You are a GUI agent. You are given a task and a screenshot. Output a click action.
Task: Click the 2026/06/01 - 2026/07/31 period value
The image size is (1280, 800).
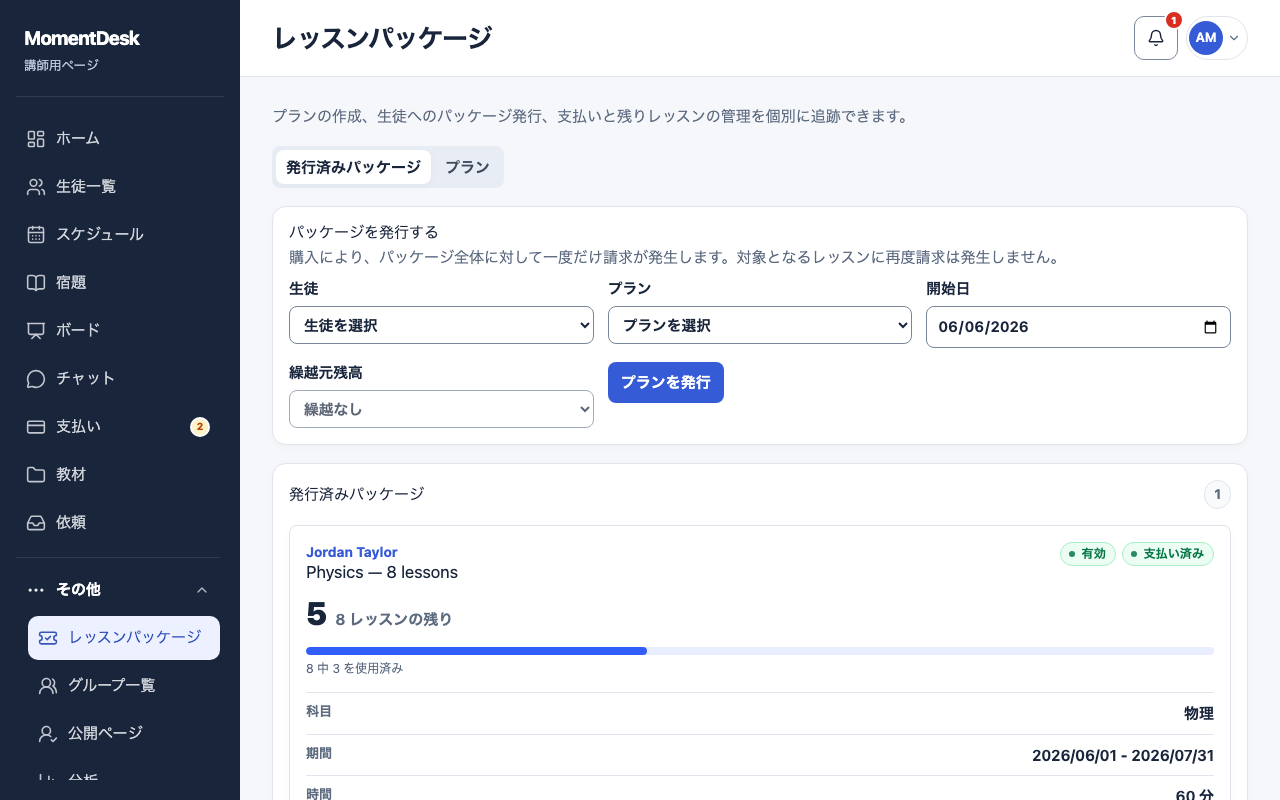click(1123, 755)
